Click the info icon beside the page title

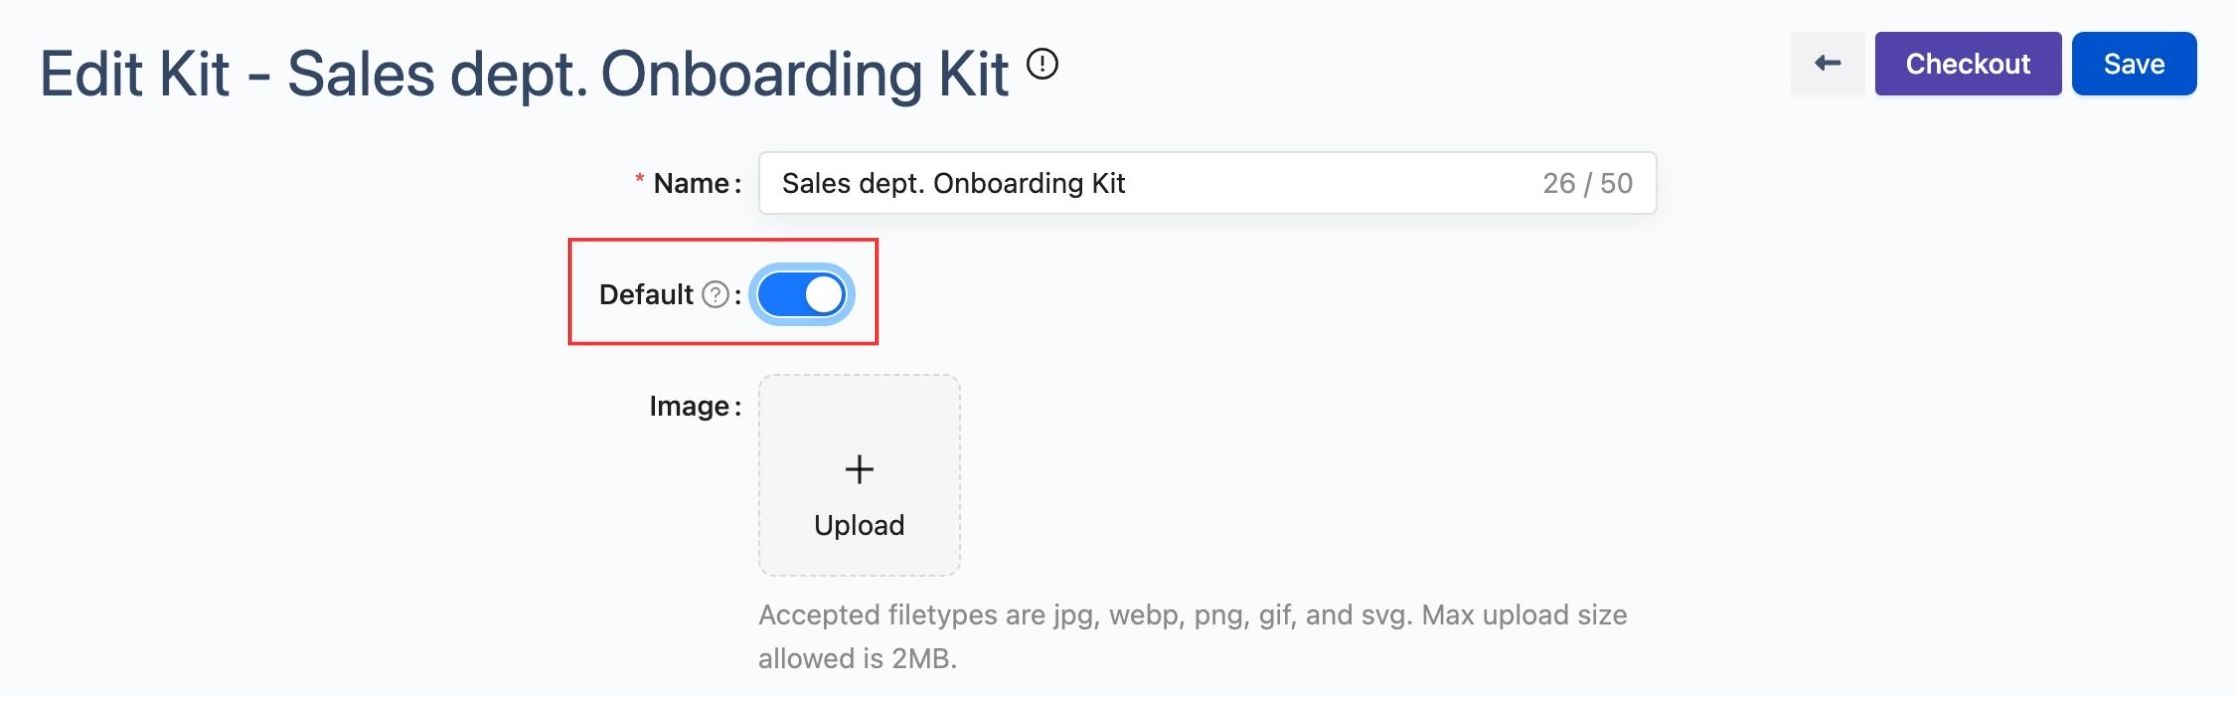1042,64
